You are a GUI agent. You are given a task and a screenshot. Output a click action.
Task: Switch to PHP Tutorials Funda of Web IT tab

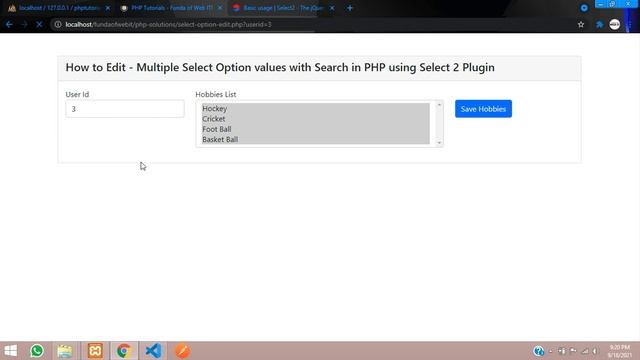[x=171, y=8]
